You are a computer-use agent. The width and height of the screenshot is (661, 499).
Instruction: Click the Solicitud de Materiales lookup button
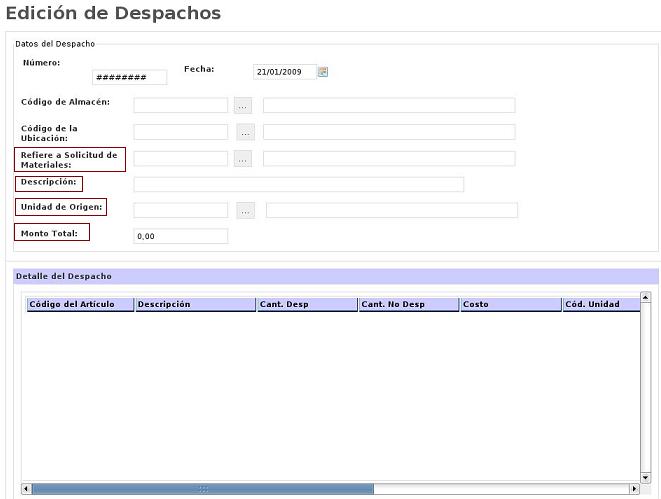click(x=243, y=158)
